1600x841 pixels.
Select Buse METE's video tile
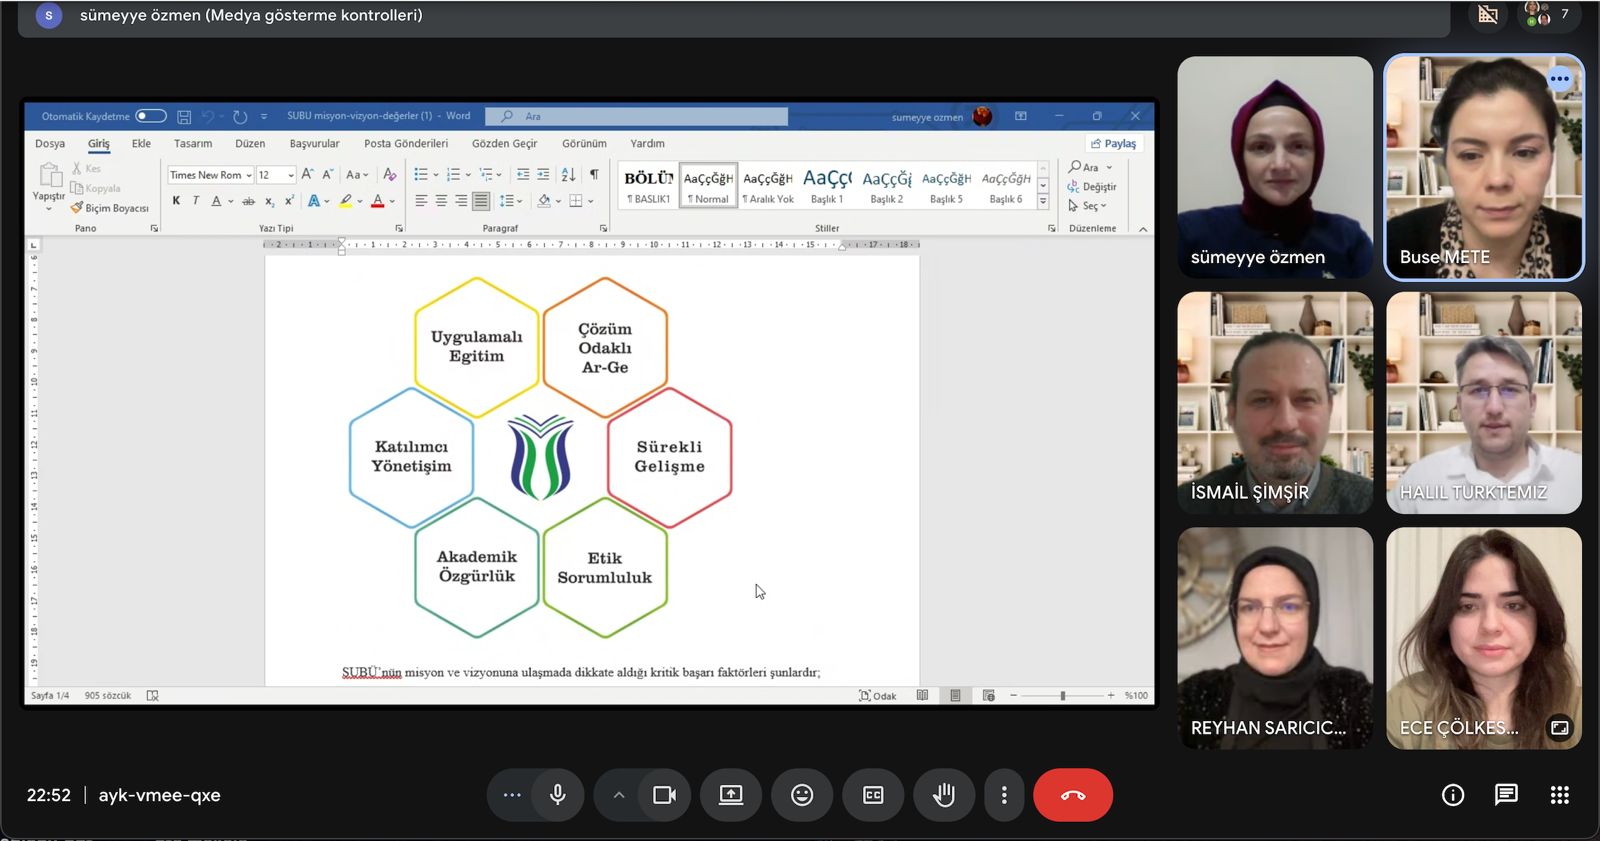click(1484, 167)
